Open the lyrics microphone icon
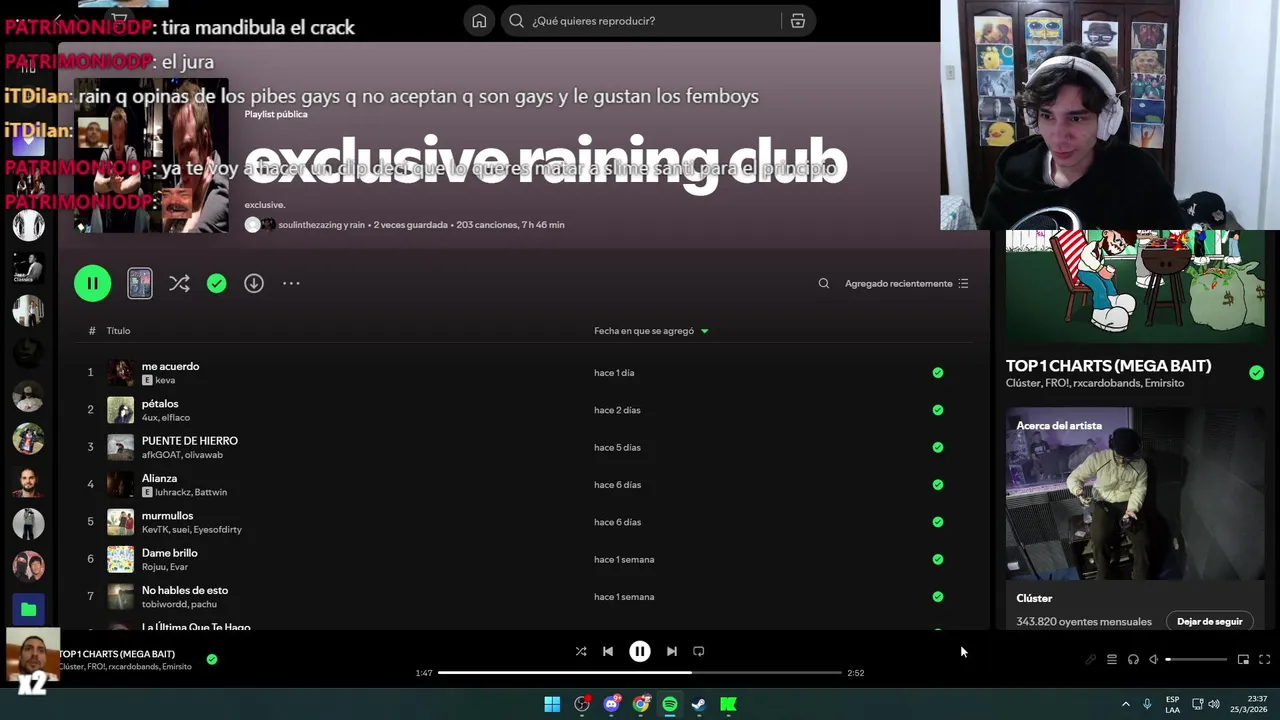Screen dimensions: 1280x720 pos(1091,660)
